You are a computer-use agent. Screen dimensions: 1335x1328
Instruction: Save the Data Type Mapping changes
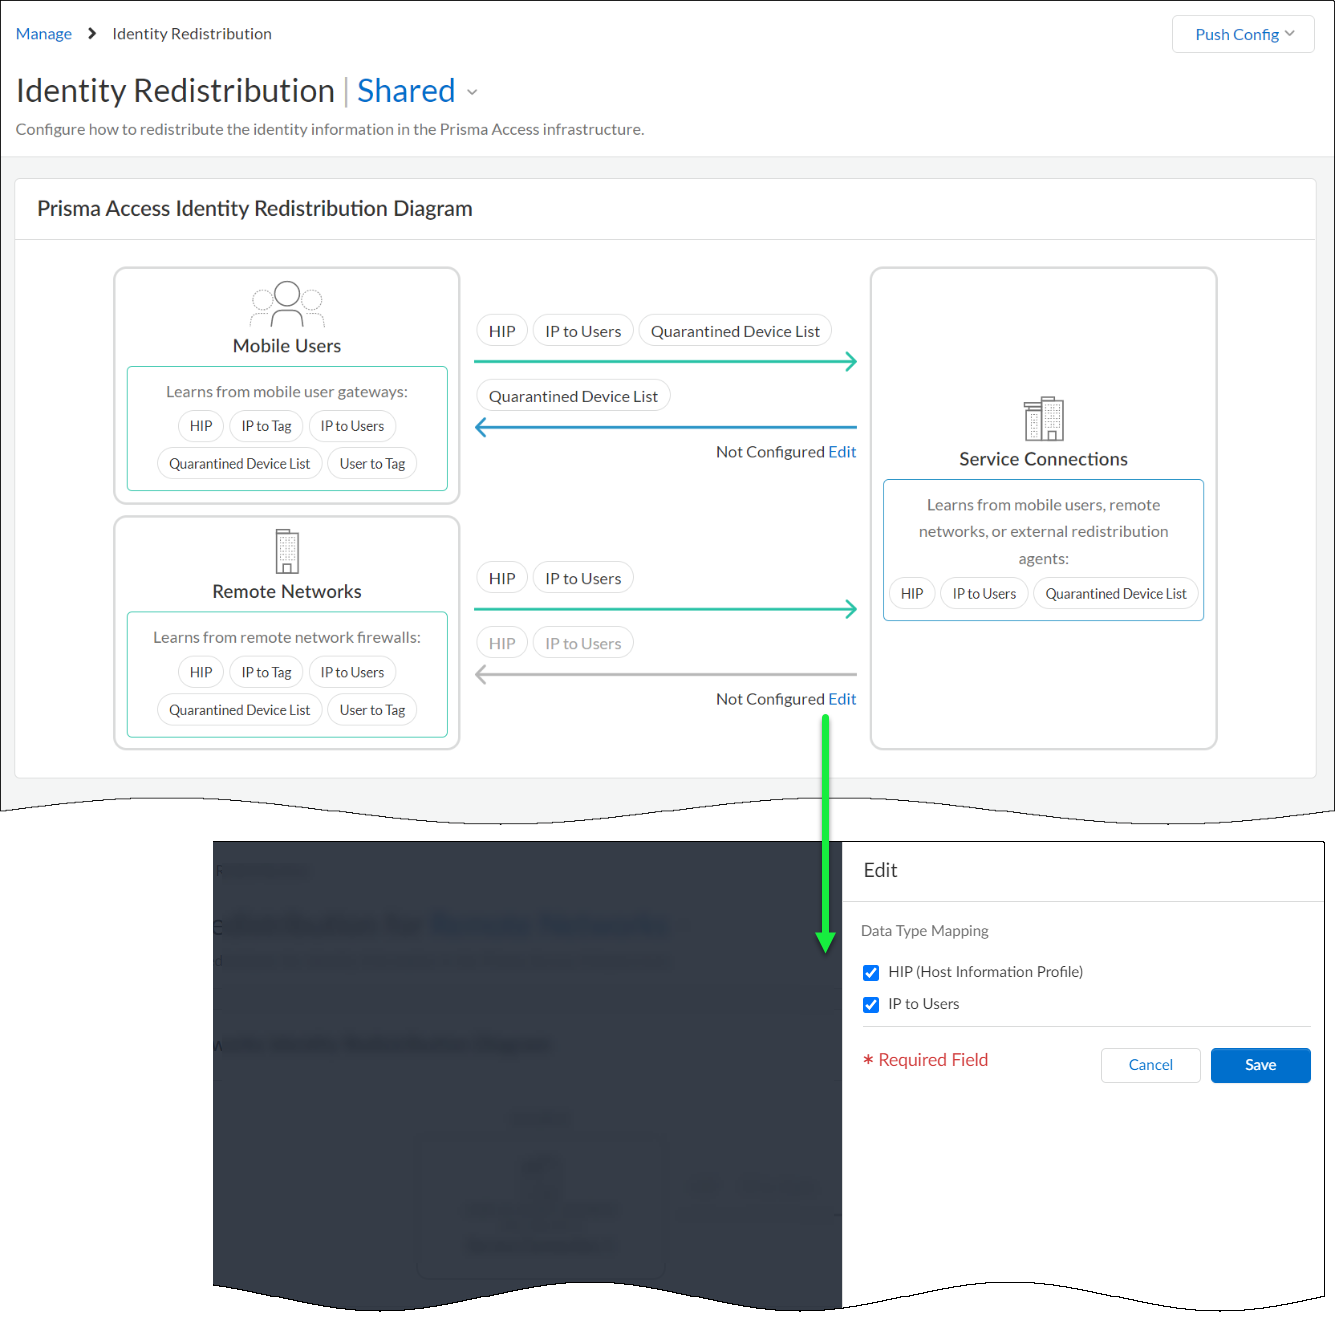tap(1260, 1065)
